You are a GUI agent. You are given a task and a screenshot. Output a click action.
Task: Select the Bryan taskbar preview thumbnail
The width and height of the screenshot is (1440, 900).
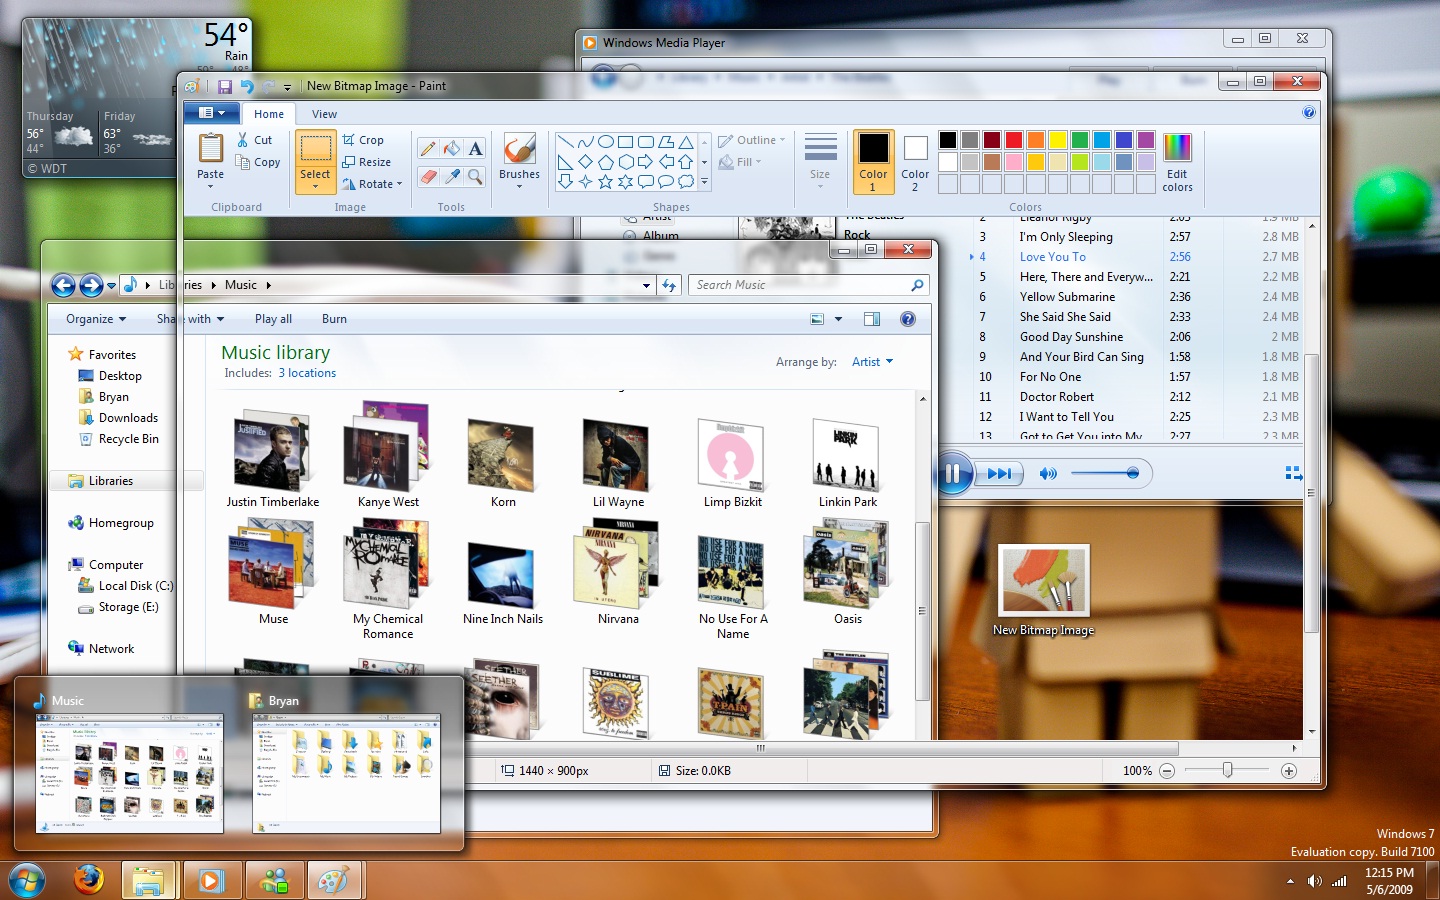[x=346, y=763]
